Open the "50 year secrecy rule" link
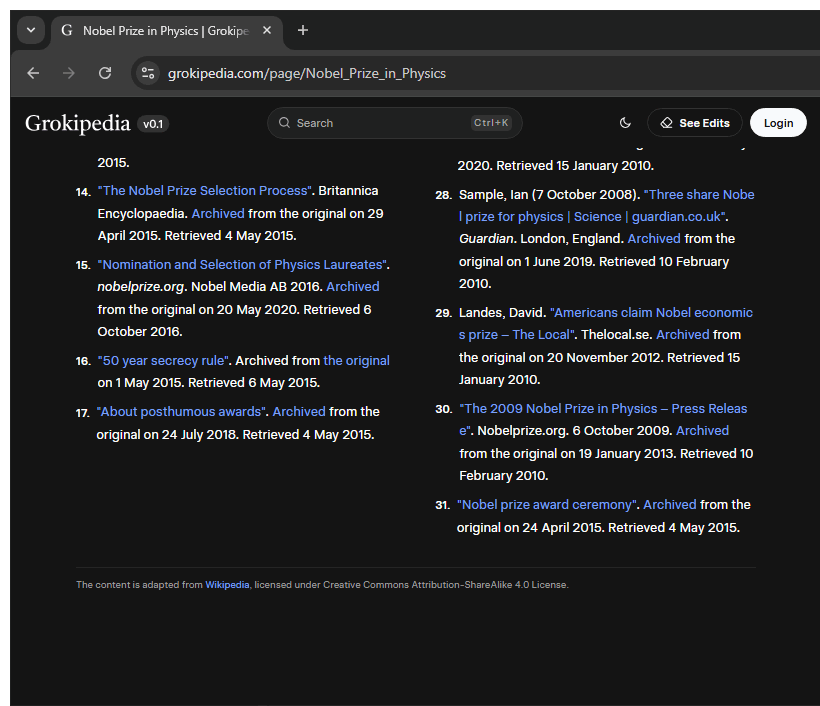Image resolution: width=820 pixels, height=706 pixels. click(163, 361)
